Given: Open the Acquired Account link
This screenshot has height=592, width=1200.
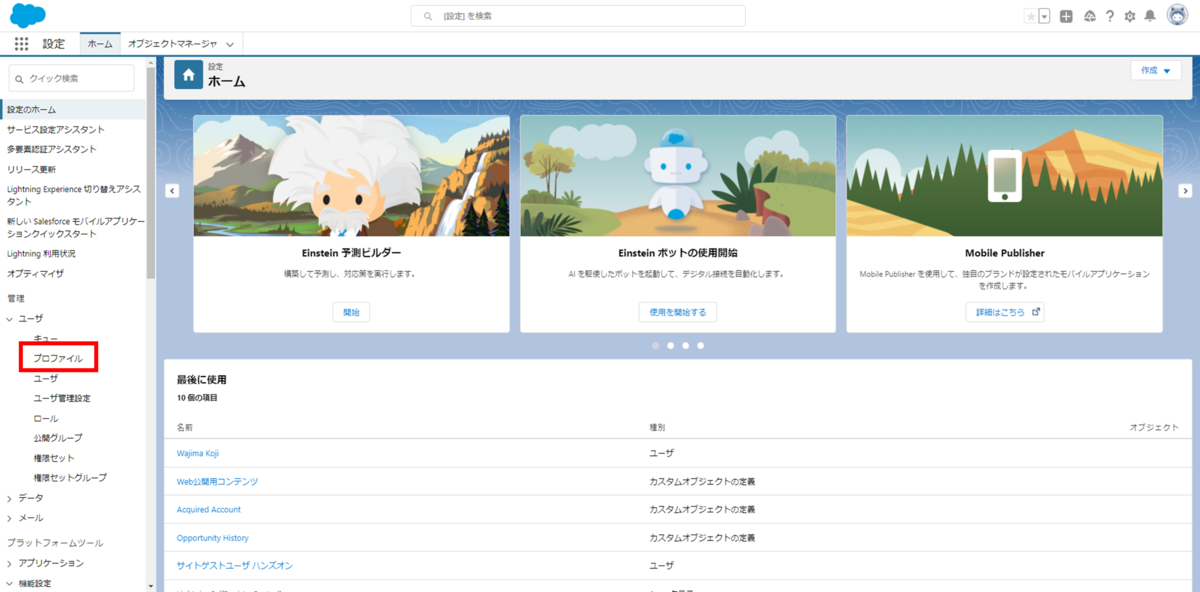Looking at the screenshot, I should (x=209, y=509).
